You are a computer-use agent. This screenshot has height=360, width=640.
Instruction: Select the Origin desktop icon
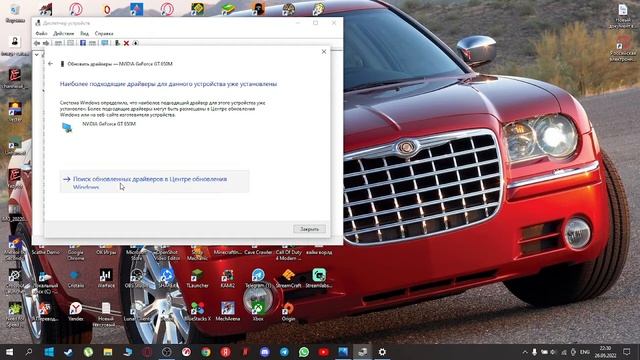click(288, 311)
